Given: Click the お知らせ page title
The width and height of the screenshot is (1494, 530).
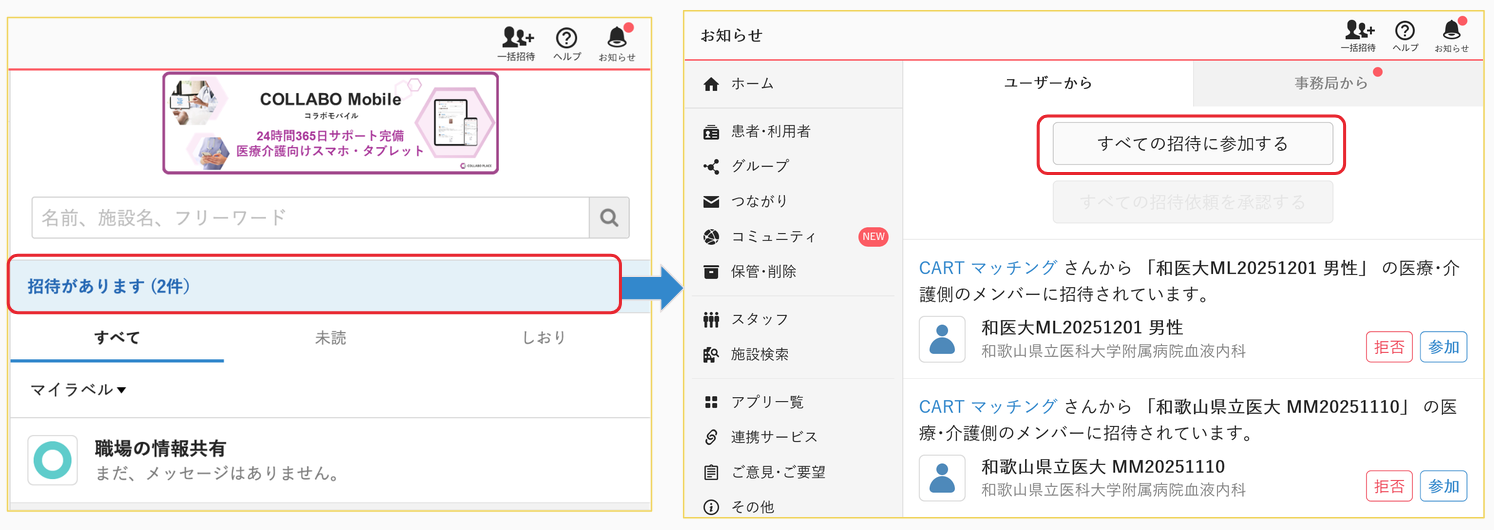Looking at the screenshot, I should pyautogui.click(x=732, y=36).
